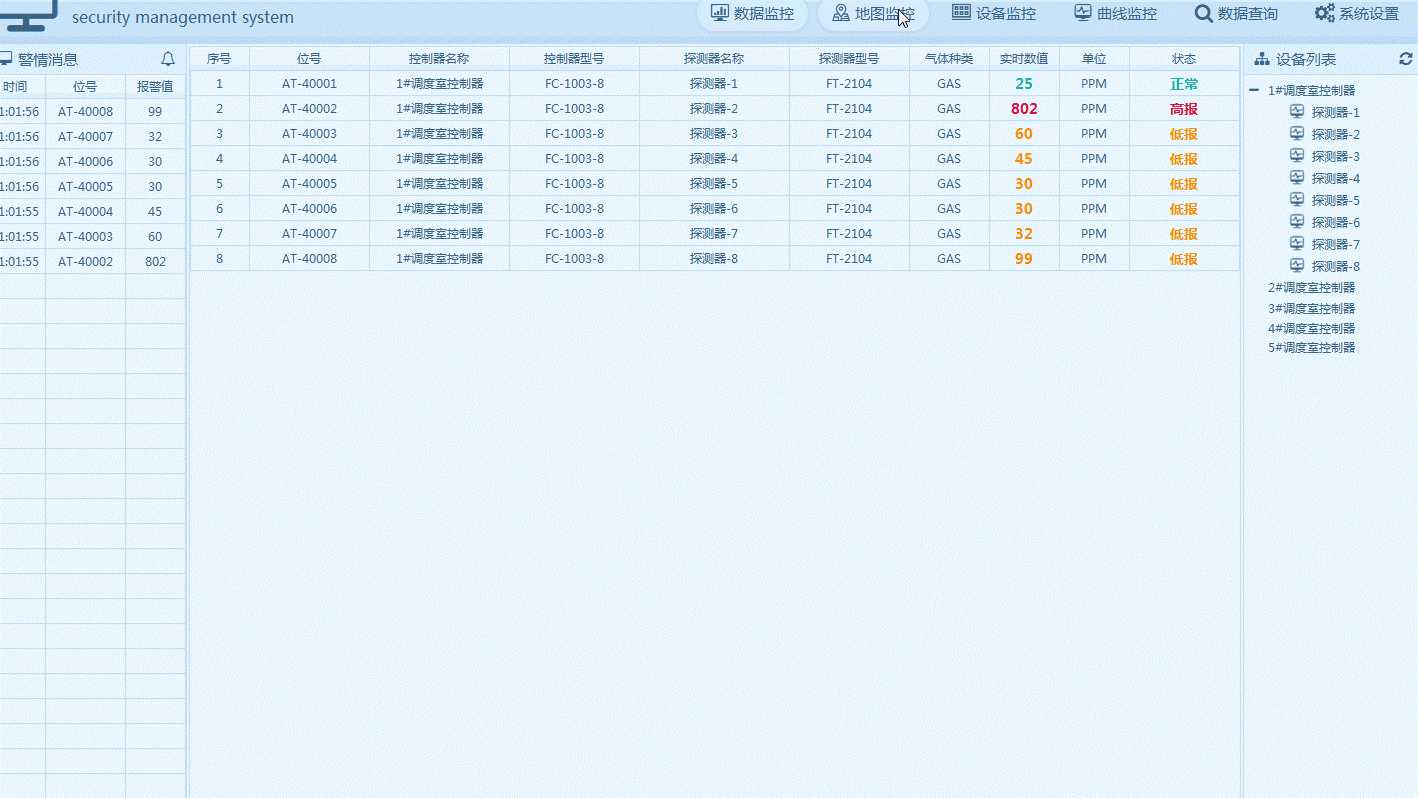
Task: Switch to 地图监控 tab
Action: point(873,14)
